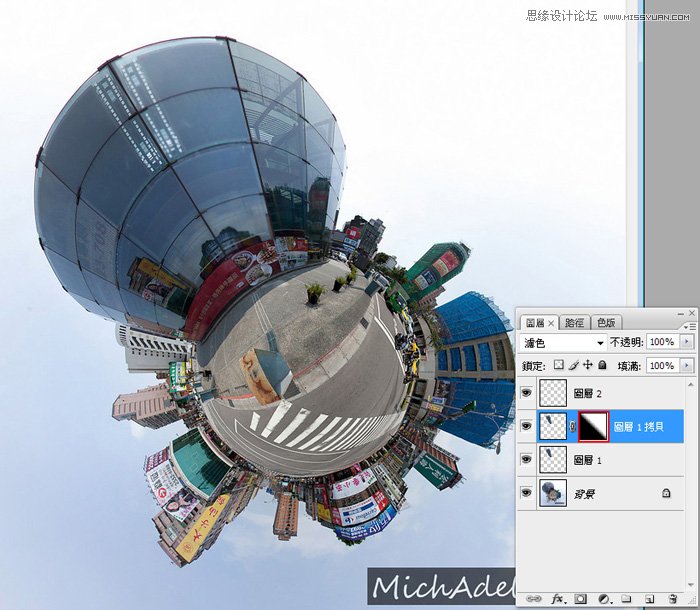
Task: Expand the 不透明 opacity slider arrow
Action: 686,343
